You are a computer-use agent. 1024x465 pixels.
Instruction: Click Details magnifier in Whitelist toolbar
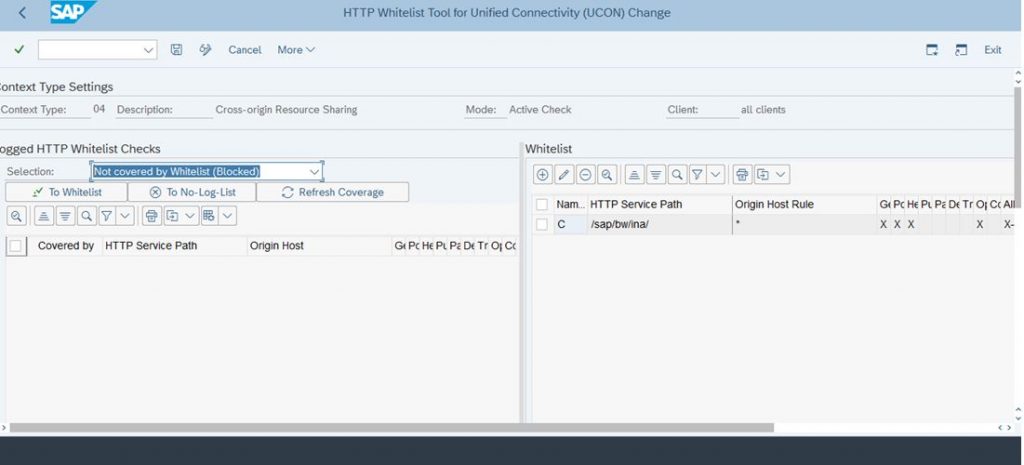tap(607, 174)
